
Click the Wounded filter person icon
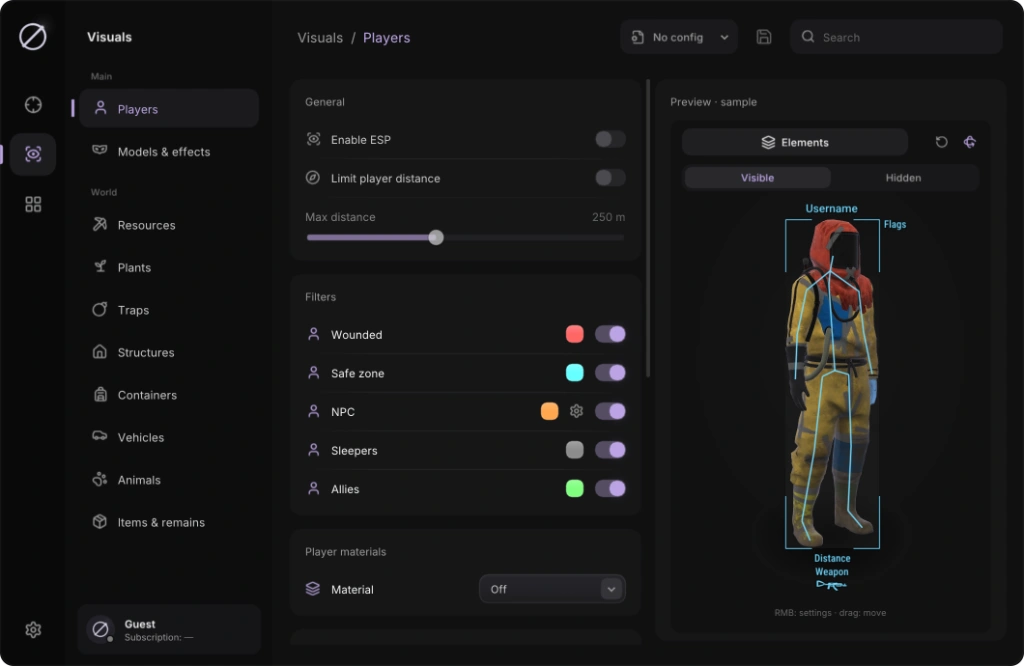[x=313, y=334]
